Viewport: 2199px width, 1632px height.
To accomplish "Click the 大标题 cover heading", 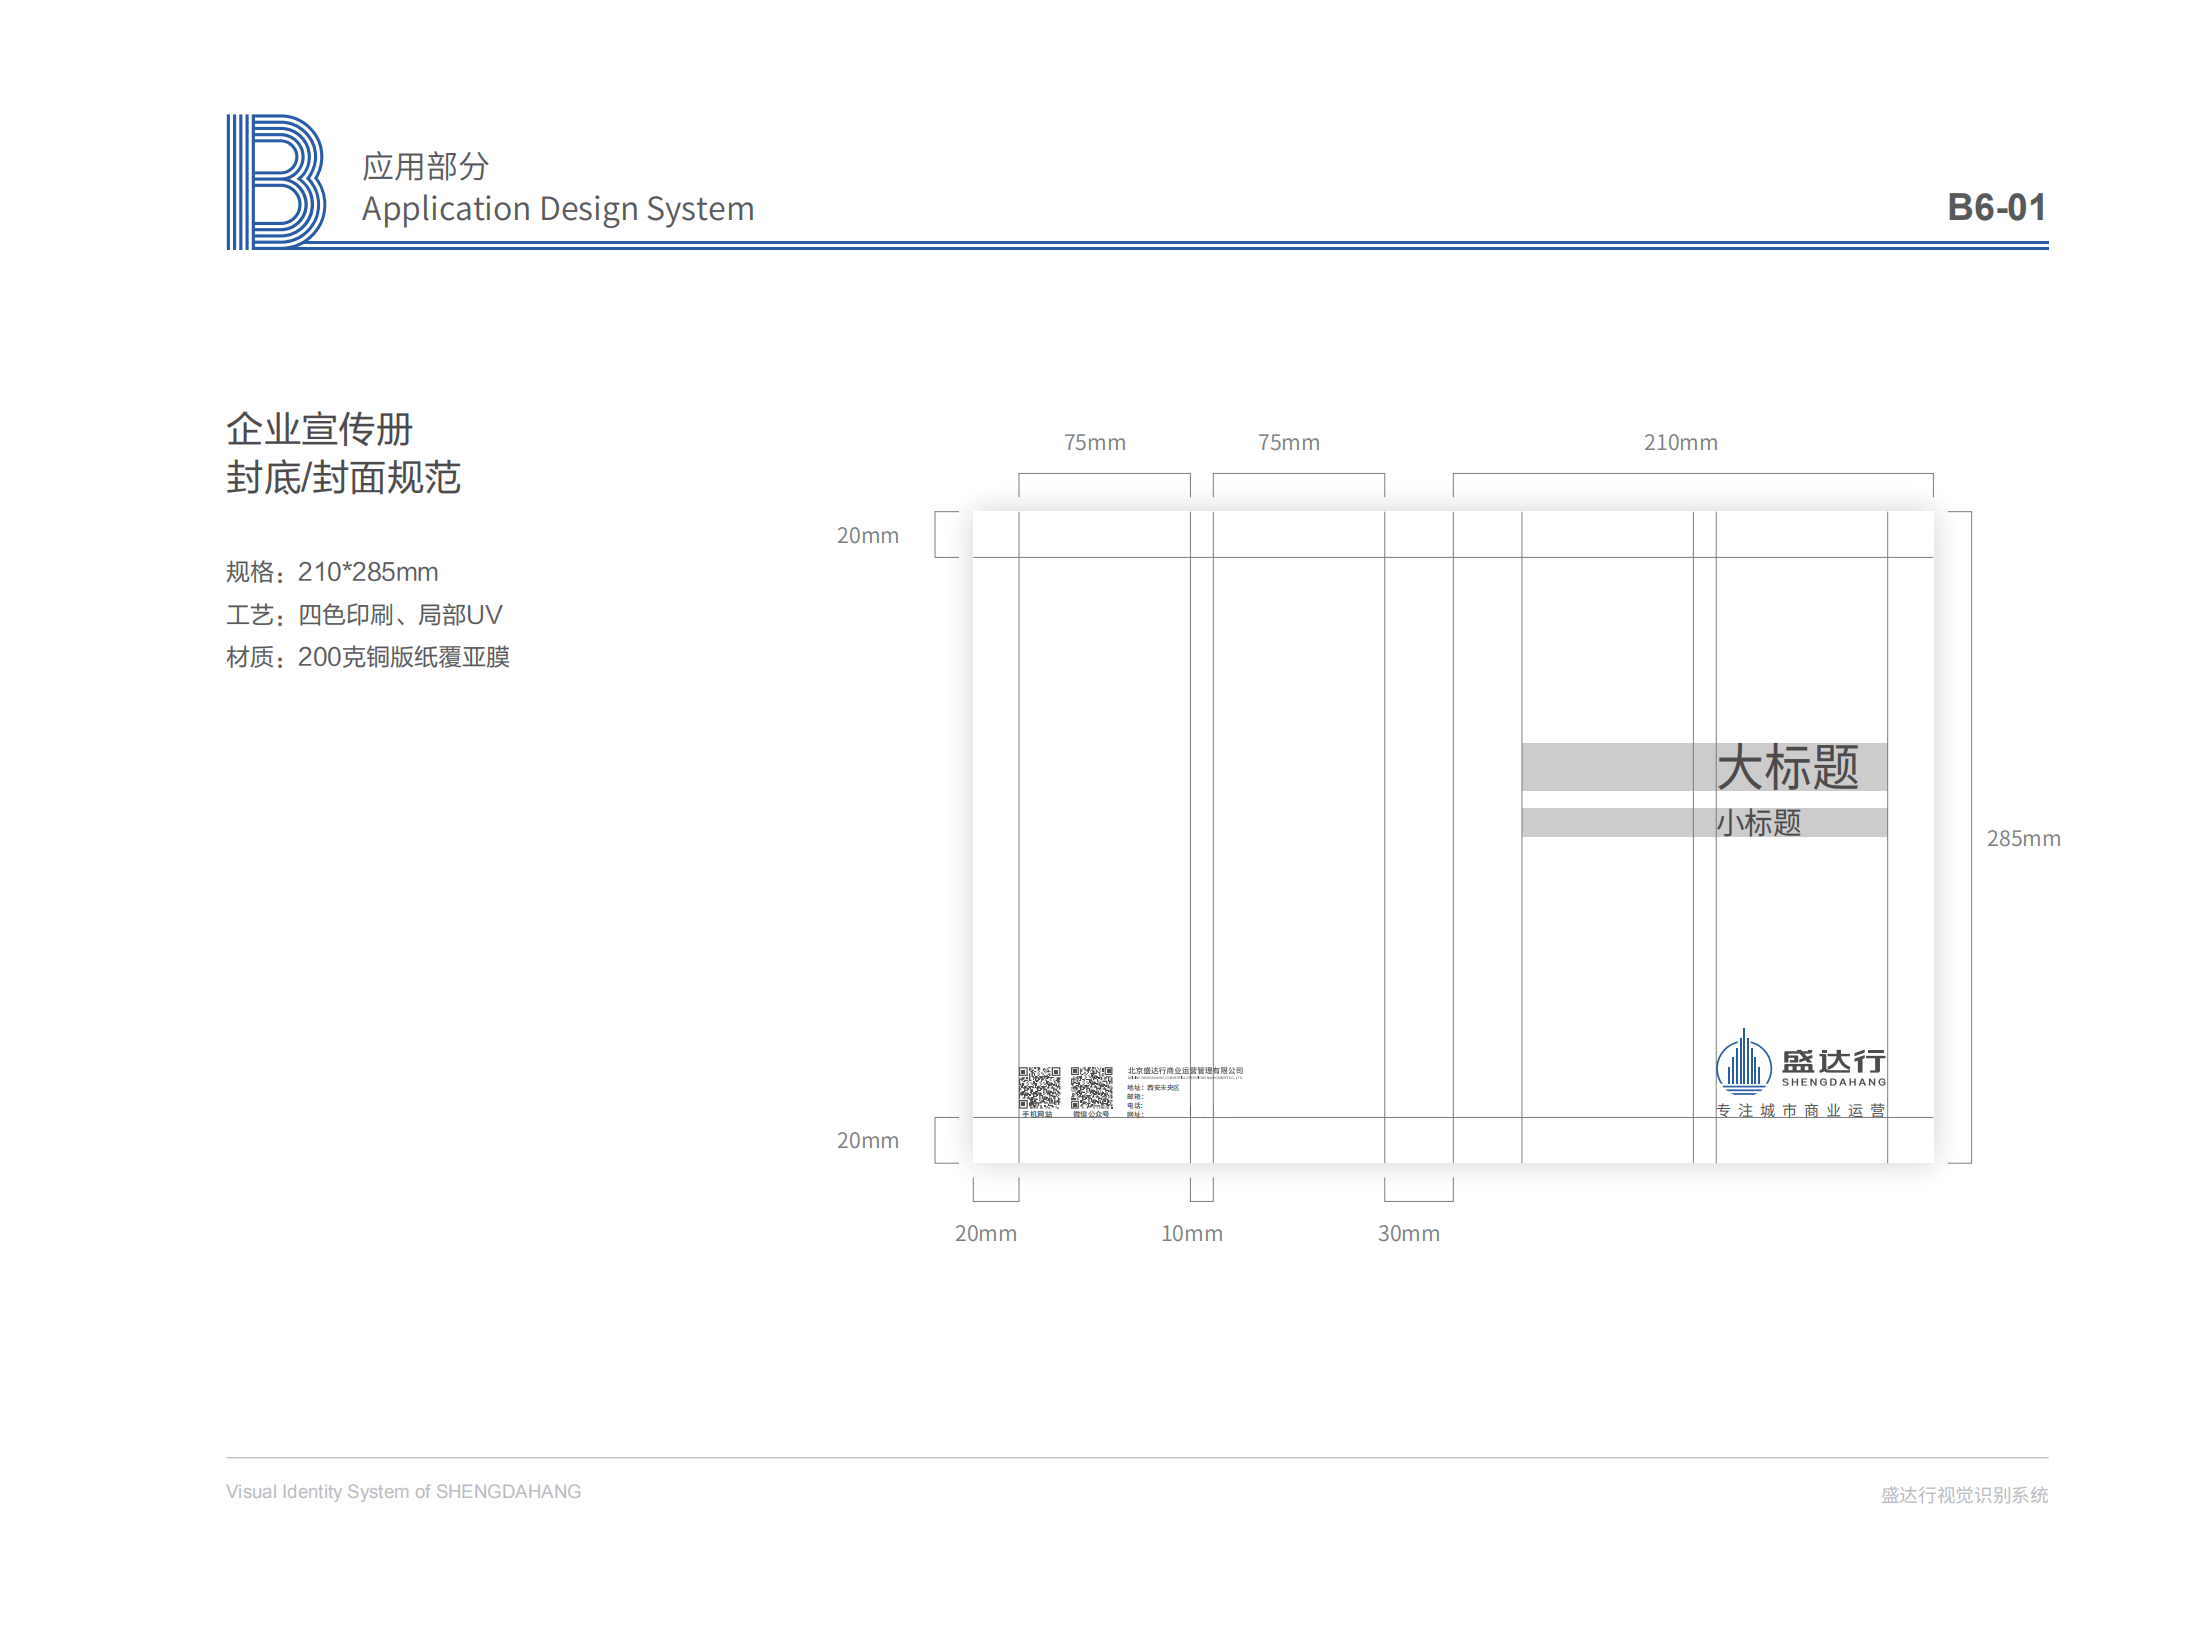I will (x=1787, y=767).
